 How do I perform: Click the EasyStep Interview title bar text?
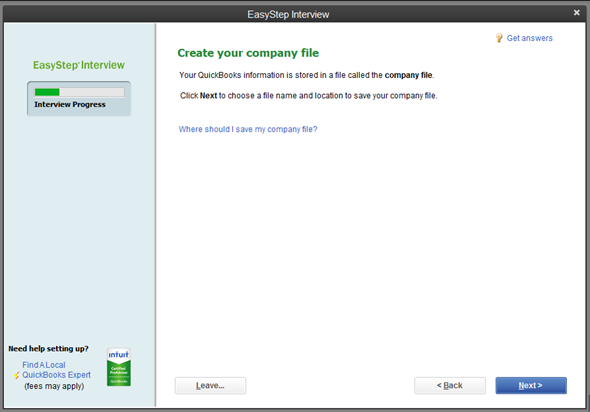click(288, 14)
